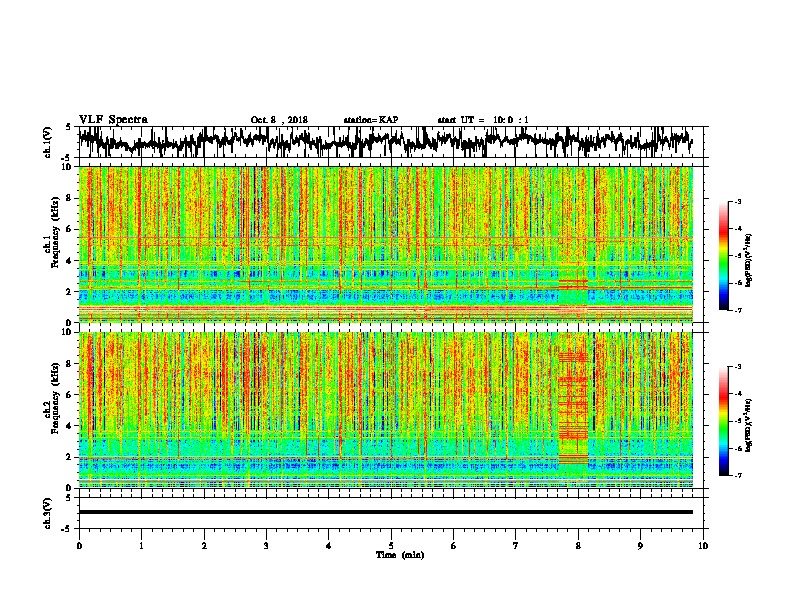Image resolution: width=792 pixels, height=612 pixels.
Task: Click time axis tick label "2"
Action: [x=204, y=545]
